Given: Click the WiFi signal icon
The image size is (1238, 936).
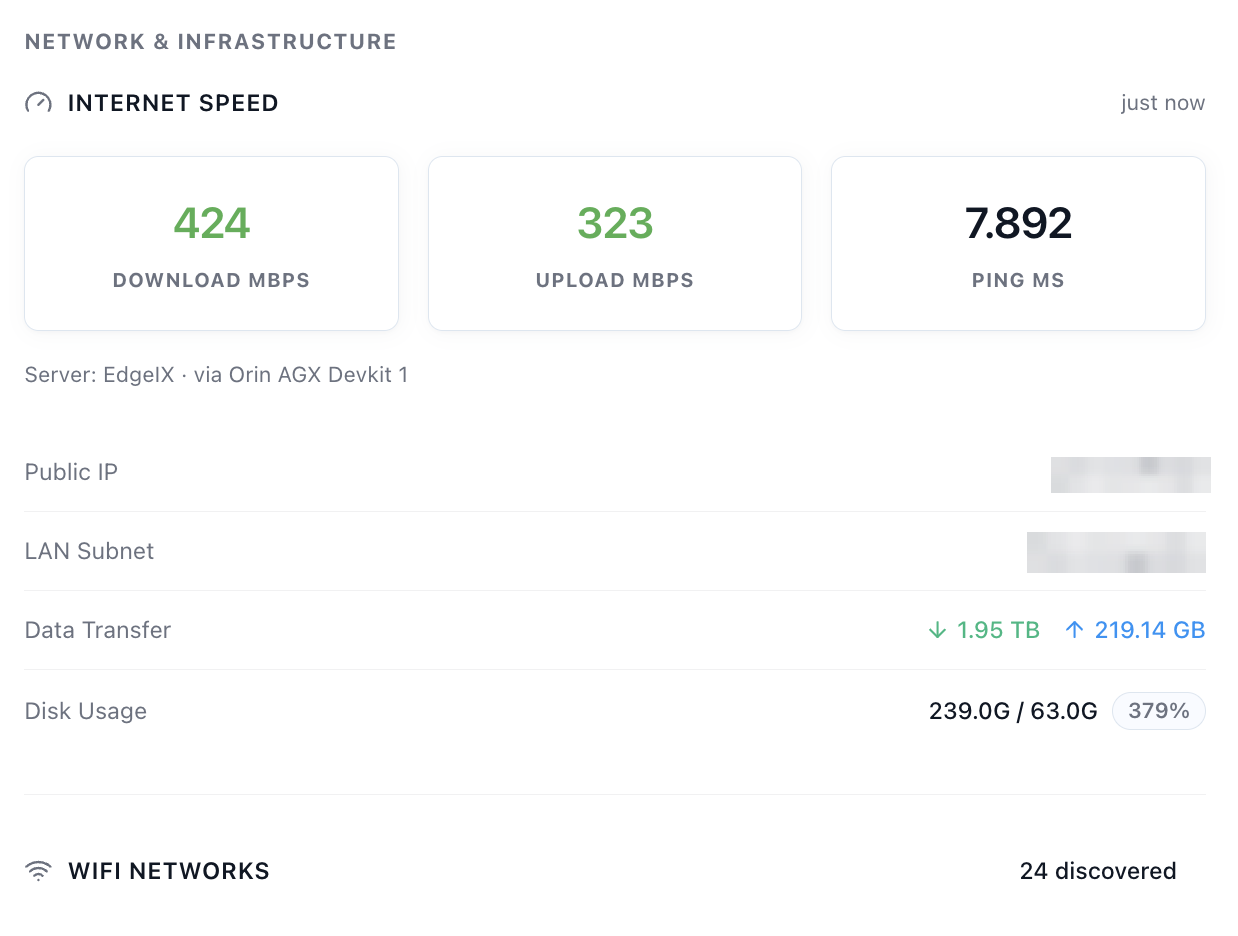Looking at the screenshot, I should pos(39,871).
